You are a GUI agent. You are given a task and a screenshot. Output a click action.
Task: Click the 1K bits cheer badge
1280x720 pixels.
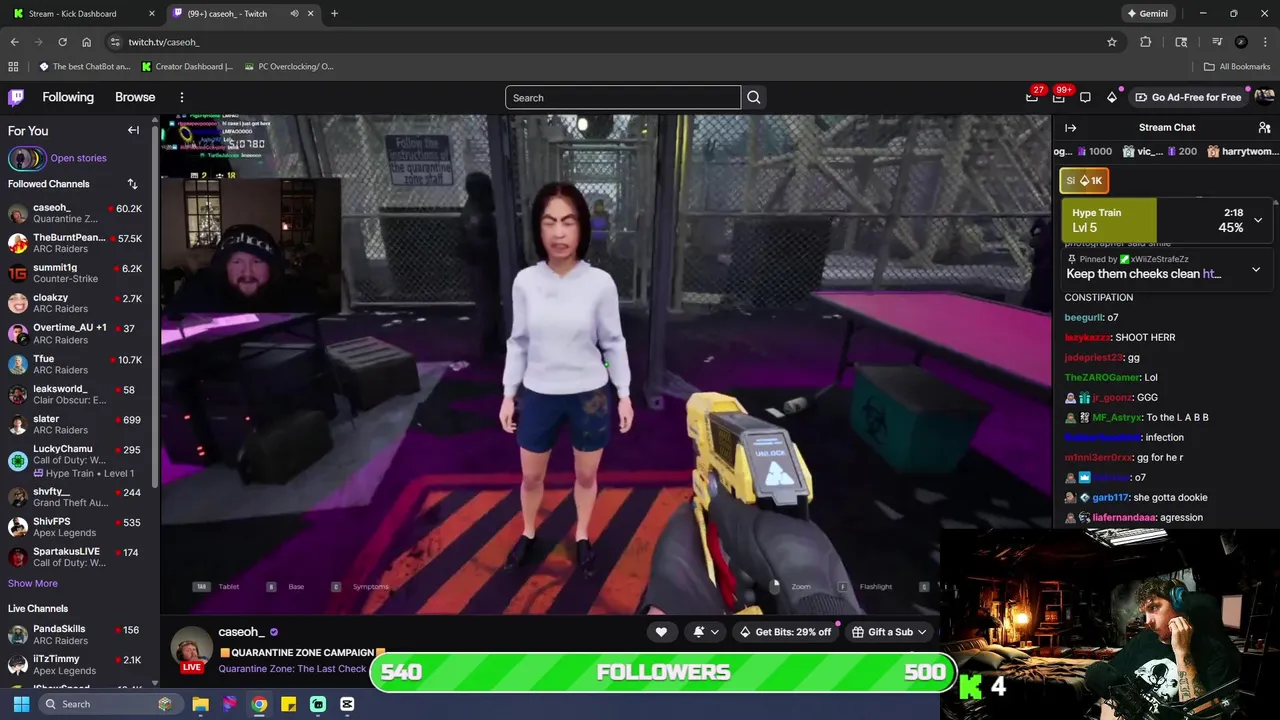click(1084, 181)
